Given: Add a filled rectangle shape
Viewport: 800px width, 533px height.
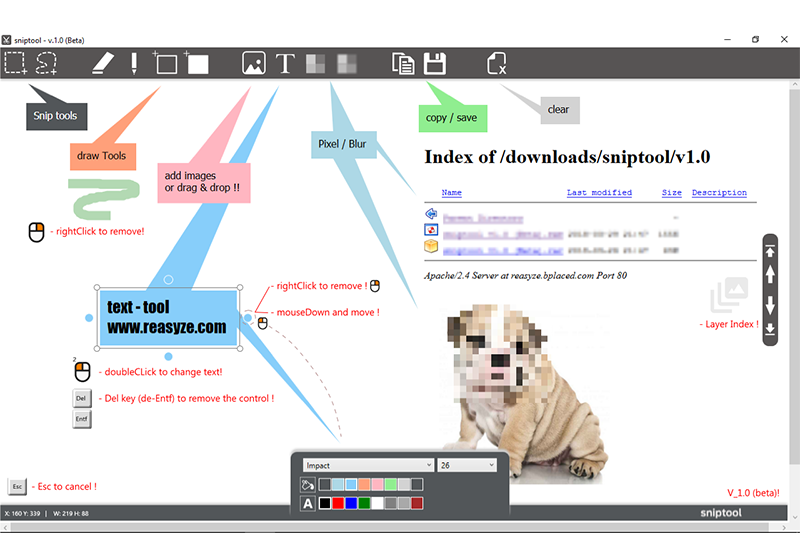Looking at the screenshot, I should [196, 63].
